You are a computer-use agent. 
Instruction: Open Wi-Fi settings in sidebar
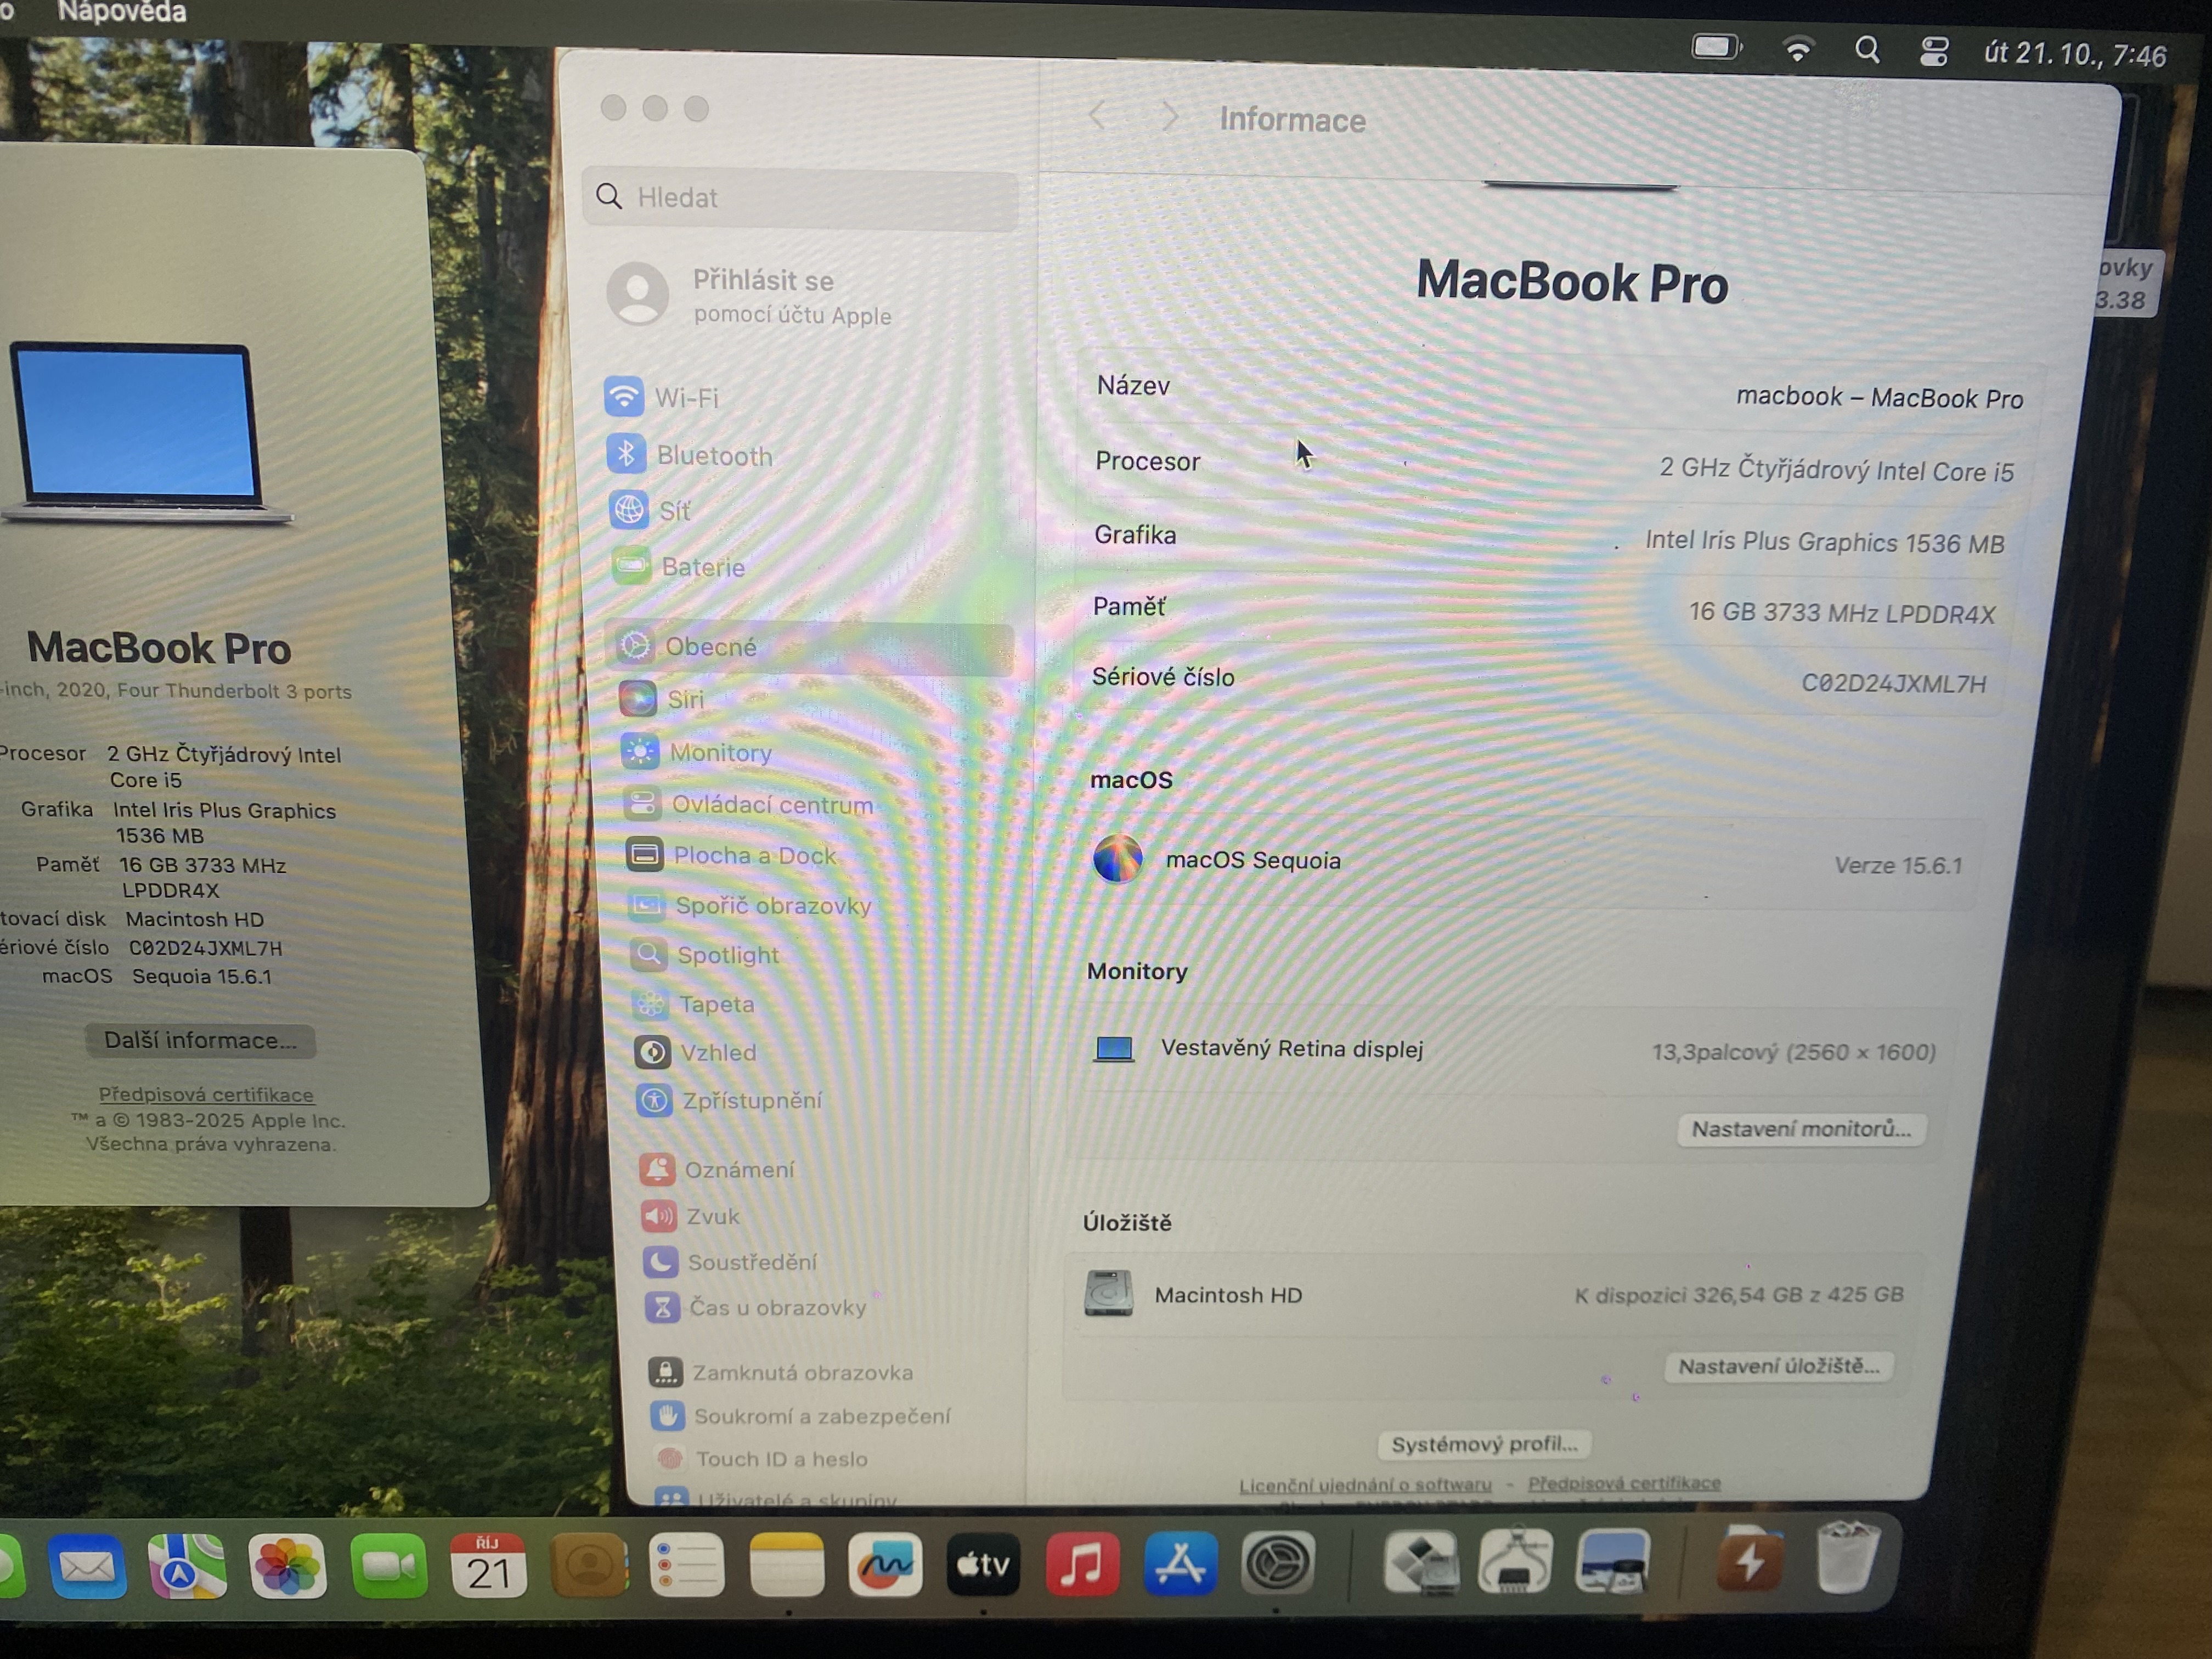(685, 397)
